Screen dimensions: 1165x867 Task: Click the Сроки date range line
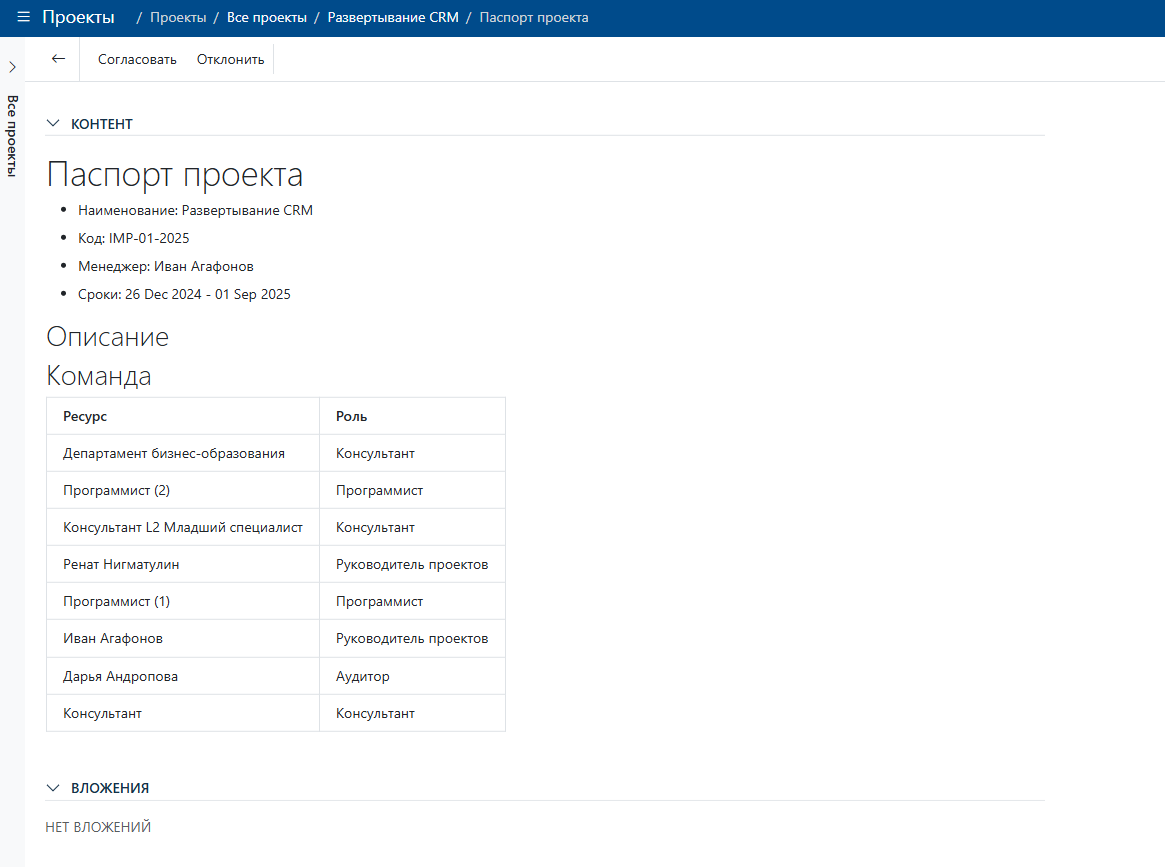pyautogui.click(x=184, y=294)
